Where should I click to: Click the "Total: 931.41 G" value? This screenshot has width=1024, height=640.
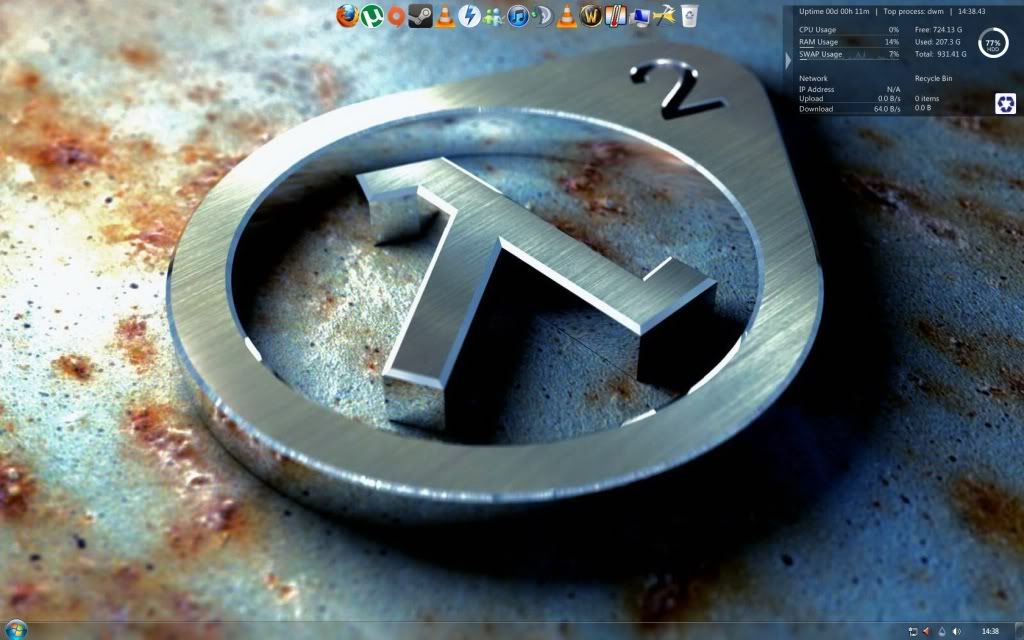[x=940, y=54]
